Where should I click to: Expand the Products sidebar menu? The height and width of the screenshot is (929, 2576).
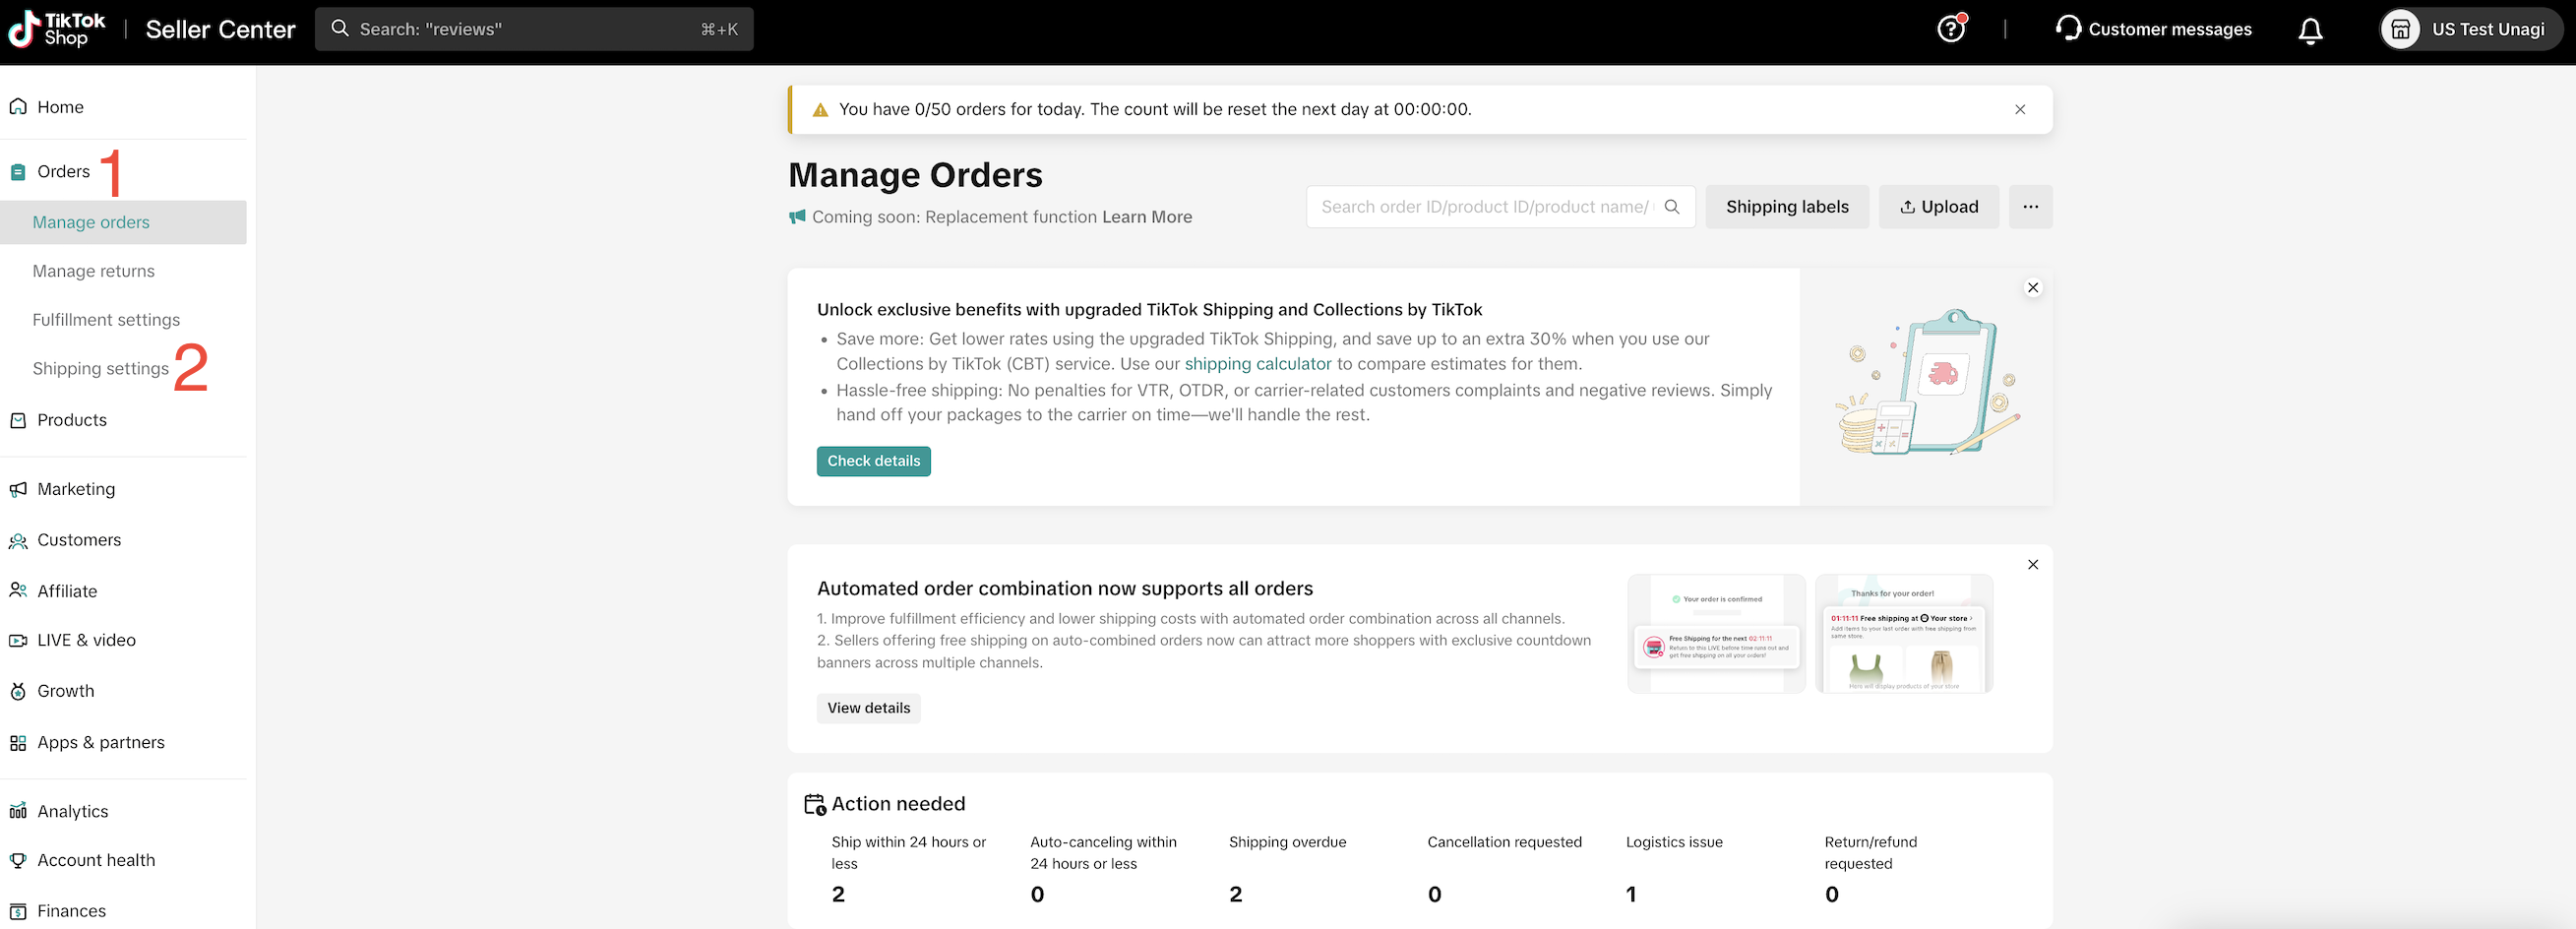pyautogui.click(x=71, y=420)
